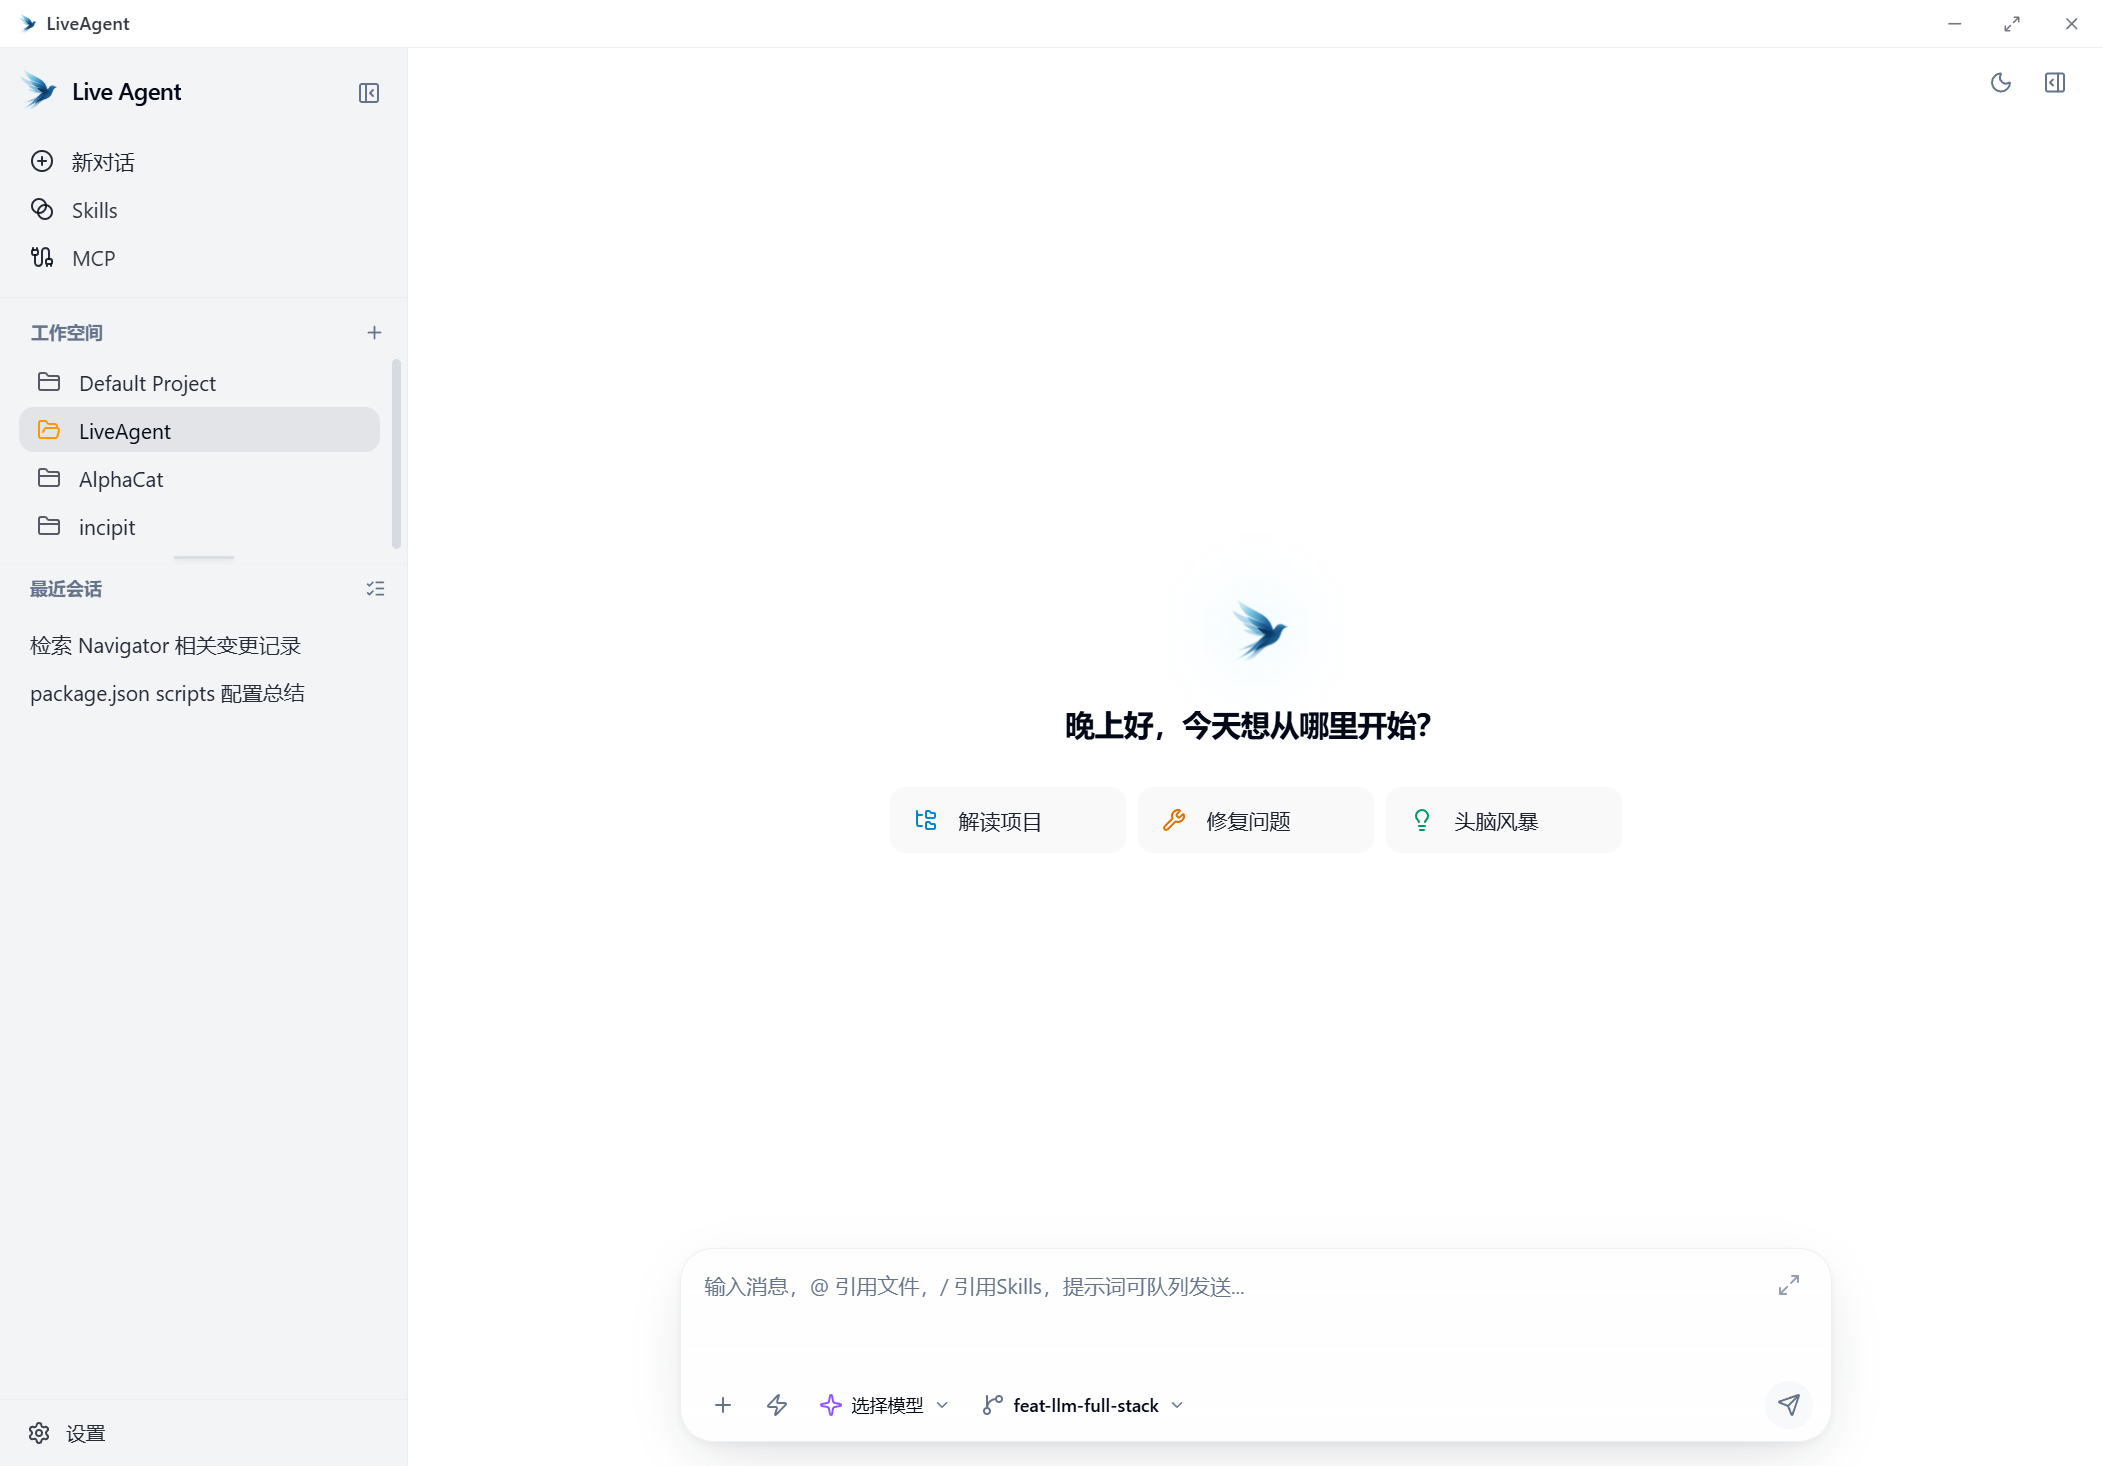Viewport: 2103px width, 1466px height.
Task: Click the 头脑风暴 lightbulb icon
Action: click(x=1422, y=820)
